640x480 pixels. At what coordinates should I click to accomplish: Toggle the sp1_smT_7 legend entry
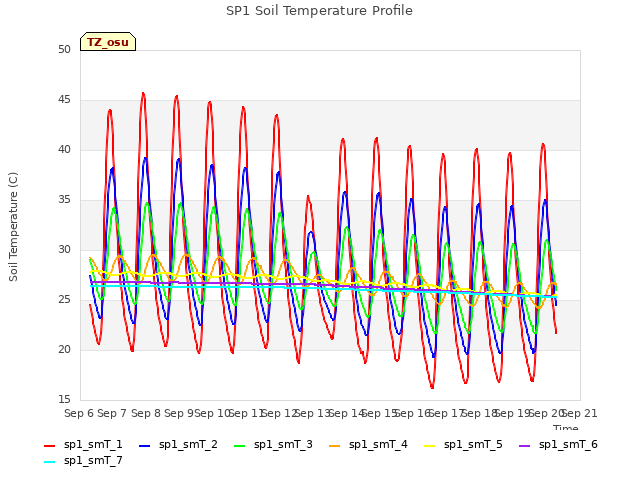(83, 461)
